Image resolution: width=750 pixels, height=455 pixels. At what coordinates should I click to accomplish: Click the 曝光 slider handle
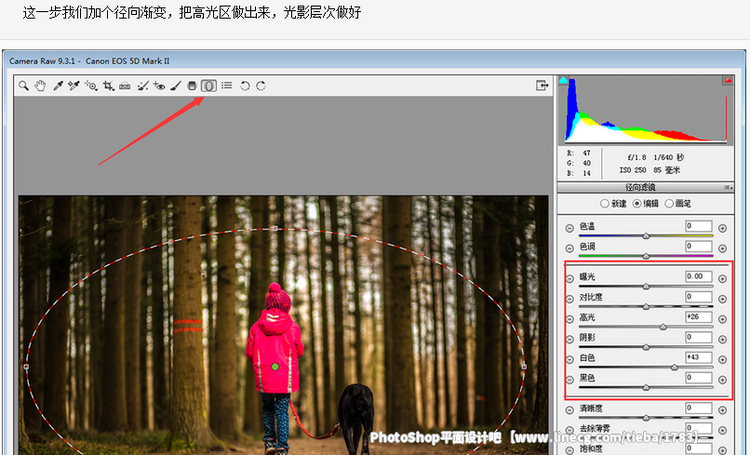click(646, 287)
